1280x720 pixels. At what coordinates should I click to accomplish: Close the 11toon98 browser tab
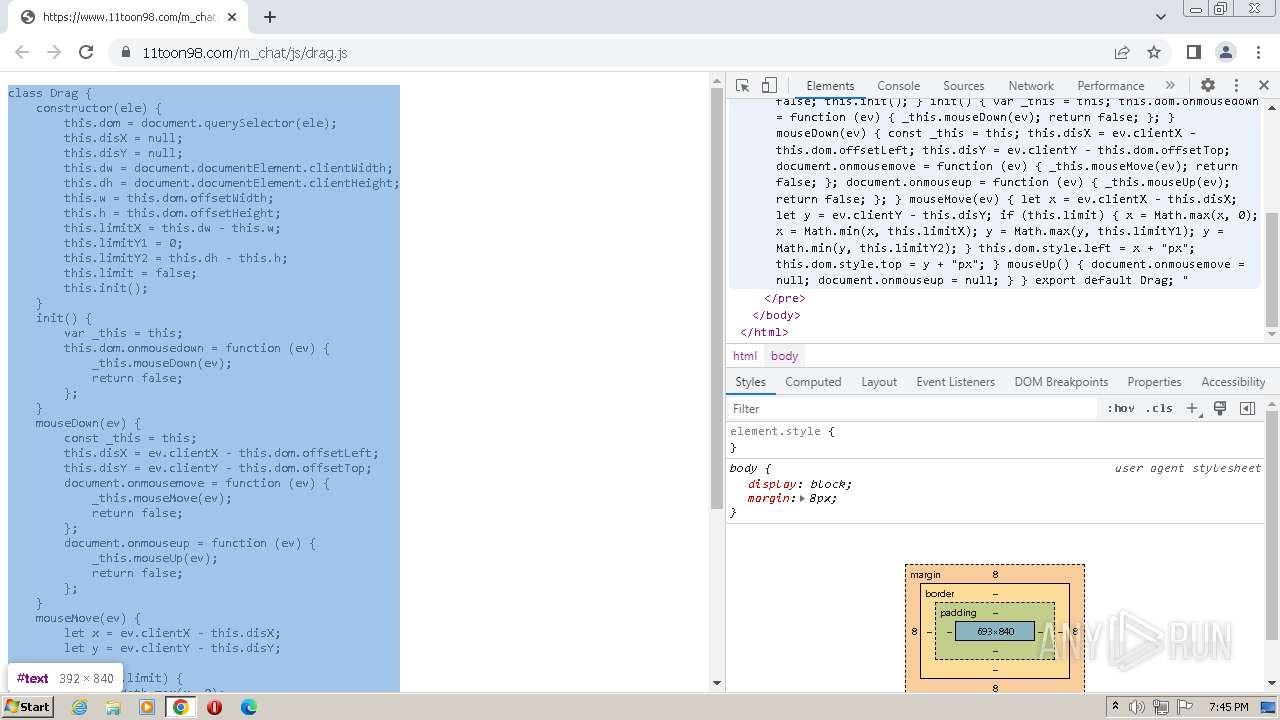click(x=232, y=17)
